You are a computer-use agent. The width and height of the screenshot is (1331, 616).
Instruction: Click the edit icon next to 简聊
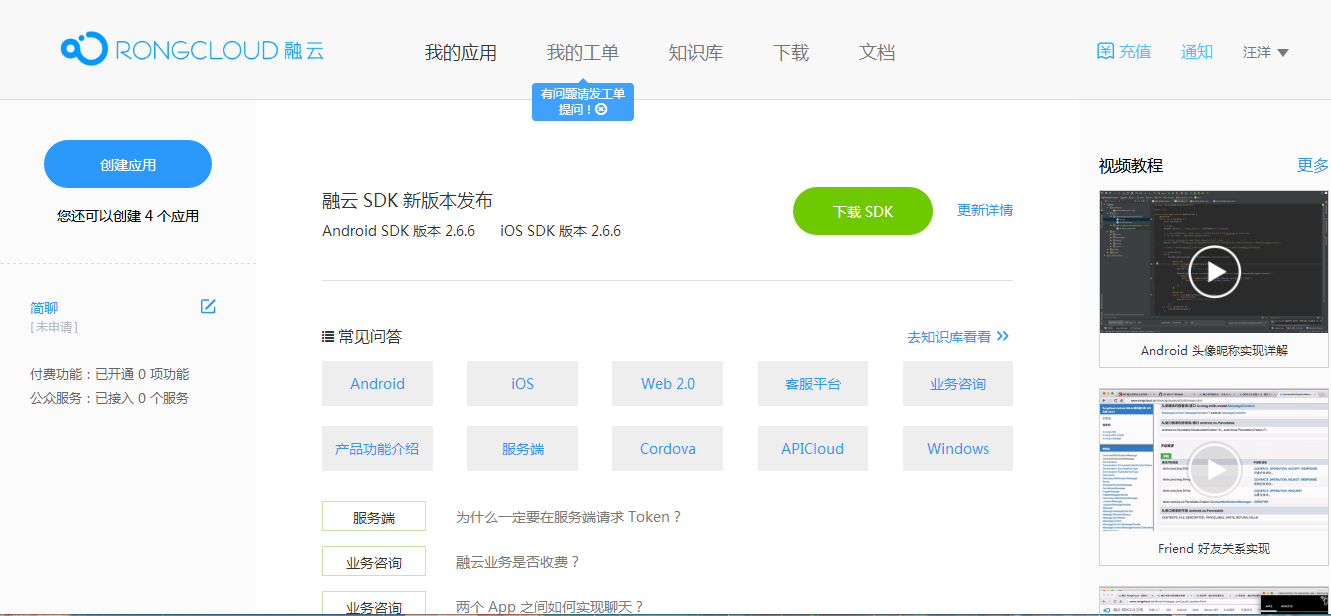point(208,306)
